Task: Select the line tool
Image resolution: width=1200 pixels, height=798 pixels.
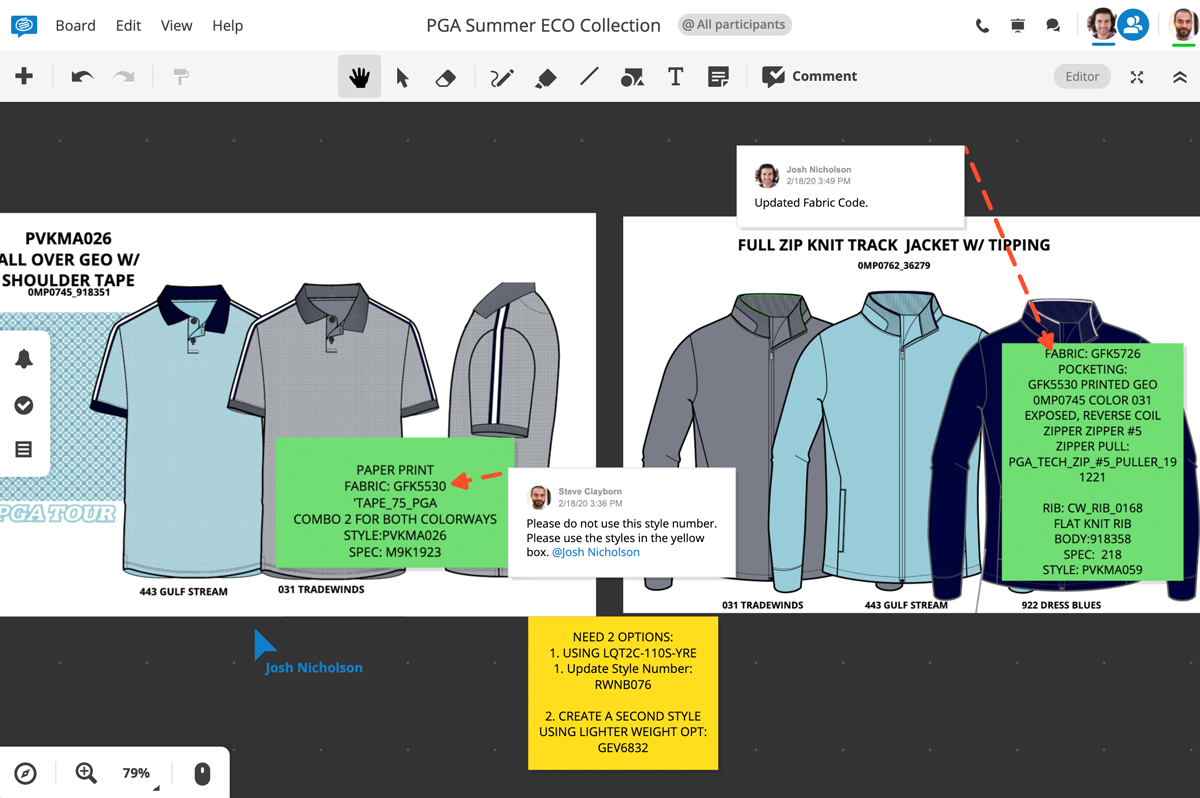Action: pos(589,76)
